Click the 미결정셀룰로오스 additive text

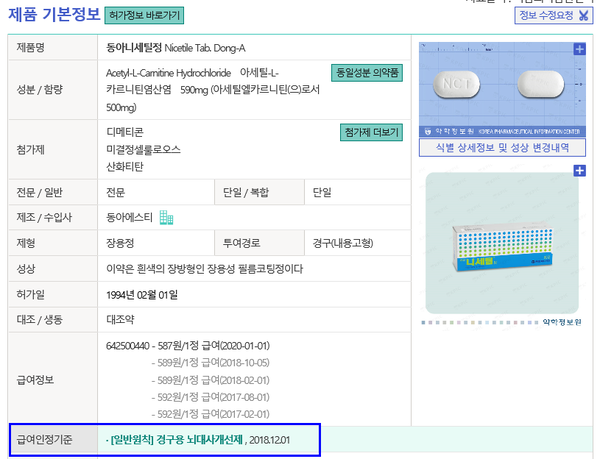(143, 150)
